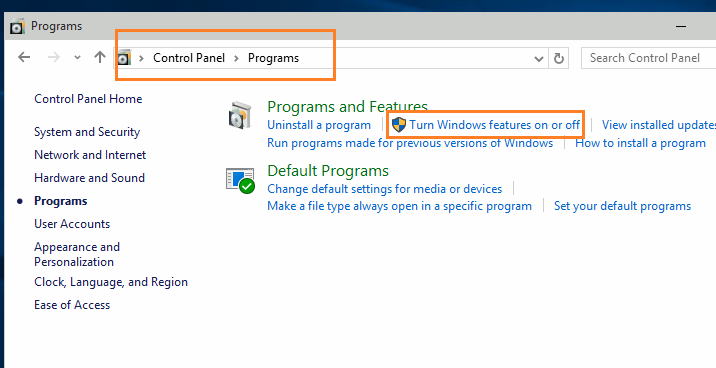Select Programs in the address breadcrumb
The width and height of the screenshot is (716, 368).
click(x=273, y=58)
